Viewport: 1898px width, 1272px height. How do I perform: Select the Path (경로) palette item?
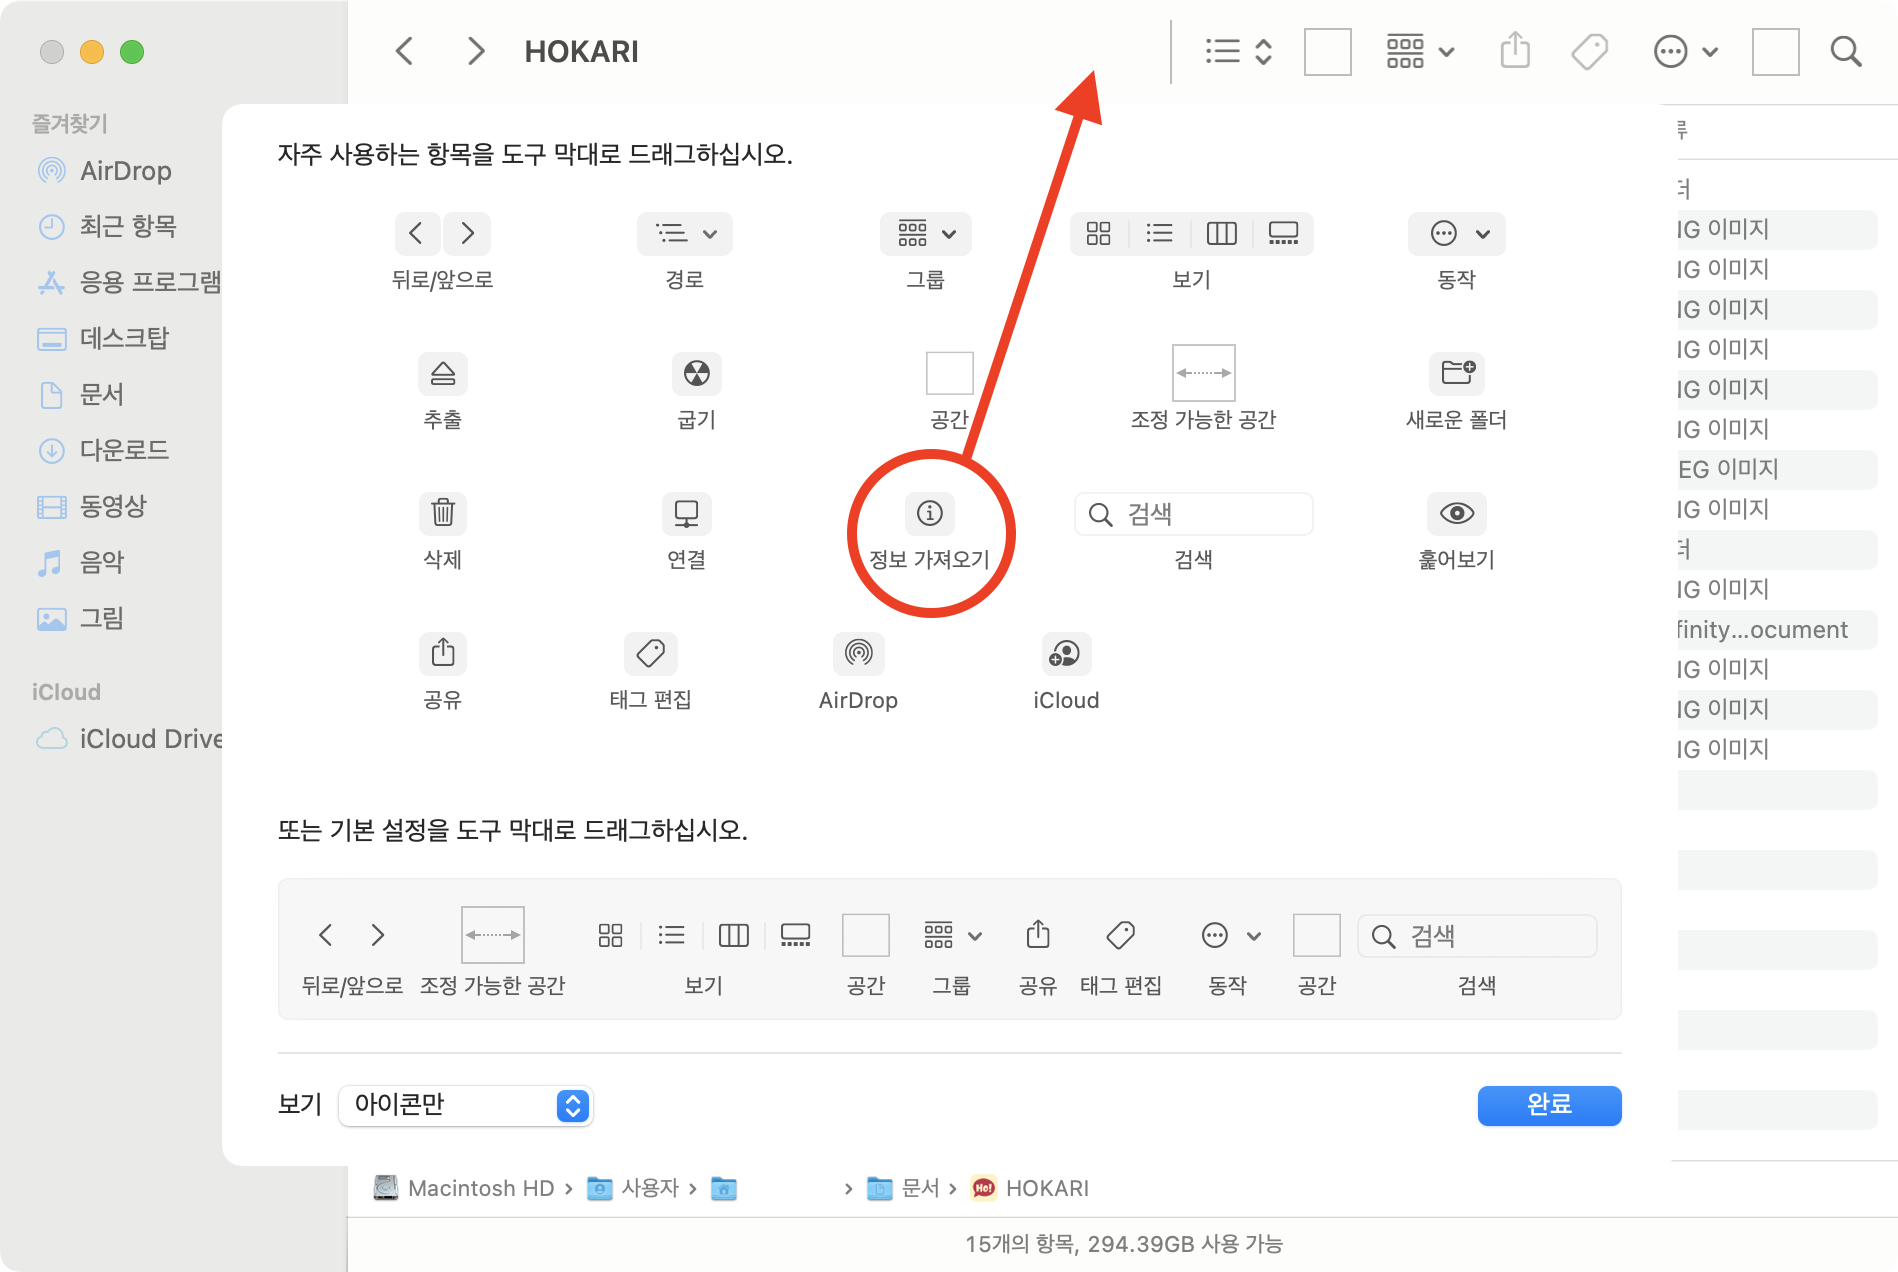tap(685, 234)
